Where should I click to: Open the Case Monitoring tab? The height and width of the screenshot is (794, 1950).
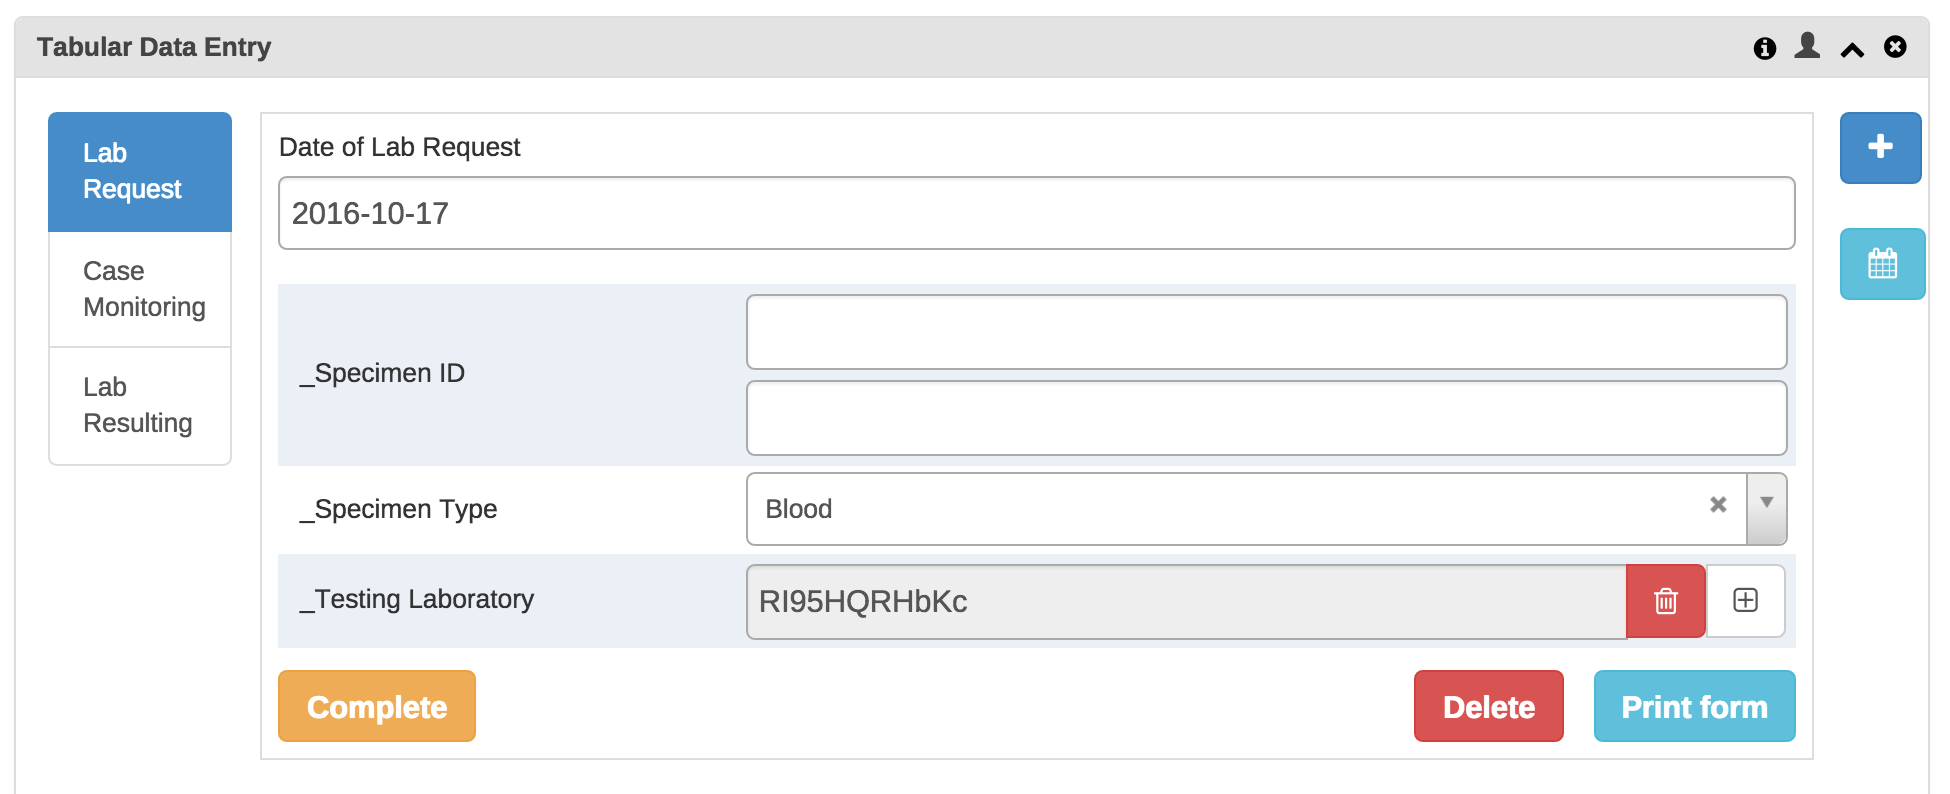click(x=140, y=289)
